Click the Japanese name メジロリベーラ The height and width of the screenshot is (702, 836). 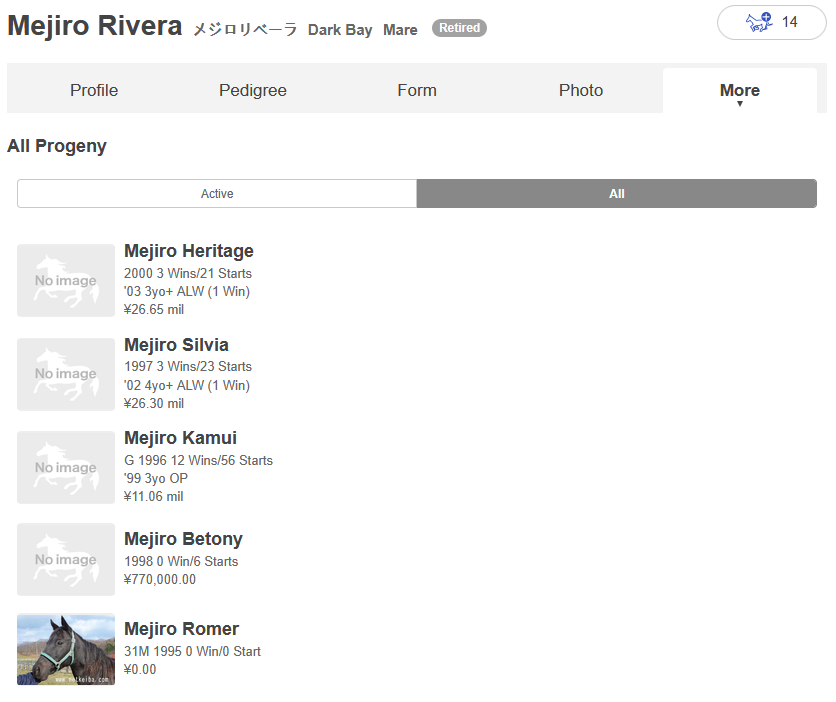point(245,29)
